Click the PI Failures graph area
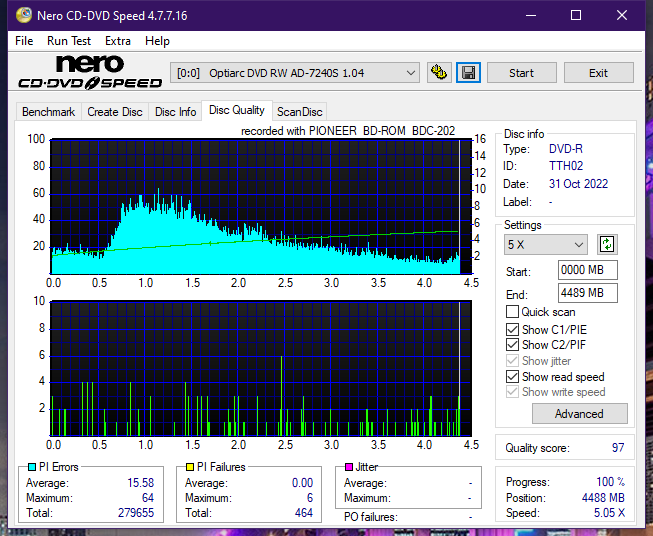Viewport: 653px width, 536px height. [261, 368]
